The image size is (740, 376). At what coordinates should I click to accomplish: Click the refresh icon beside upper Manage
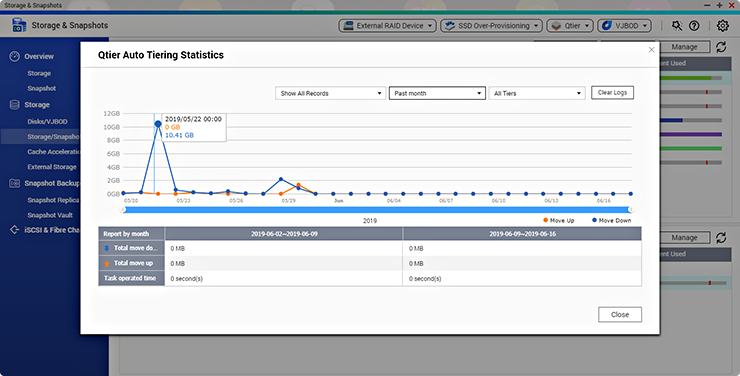[721, 47]
